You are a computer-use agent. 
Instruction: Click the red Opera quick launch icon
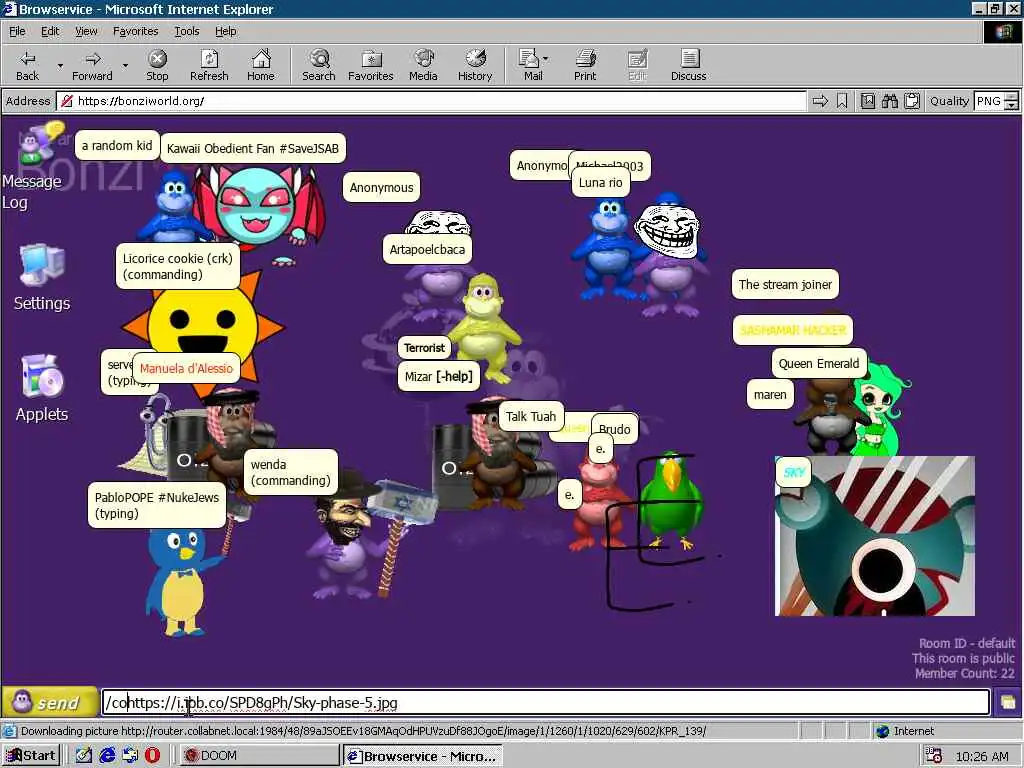152,756
